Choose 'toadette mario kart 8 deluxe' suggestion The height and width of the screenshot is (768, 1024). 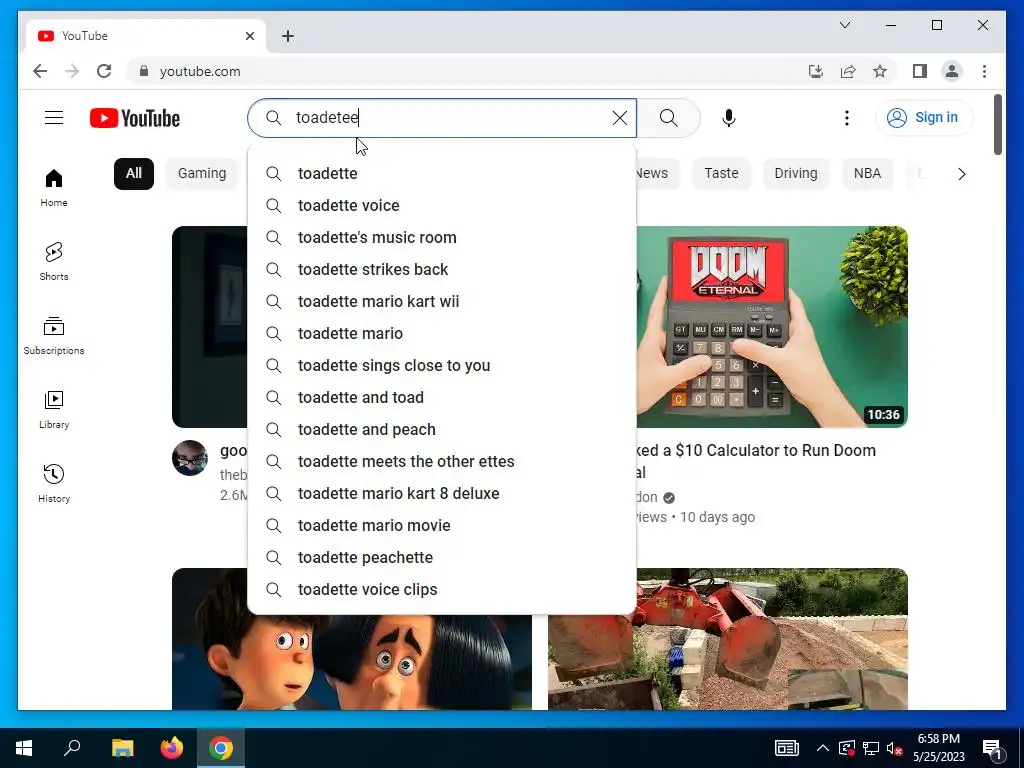pos(442,494)
